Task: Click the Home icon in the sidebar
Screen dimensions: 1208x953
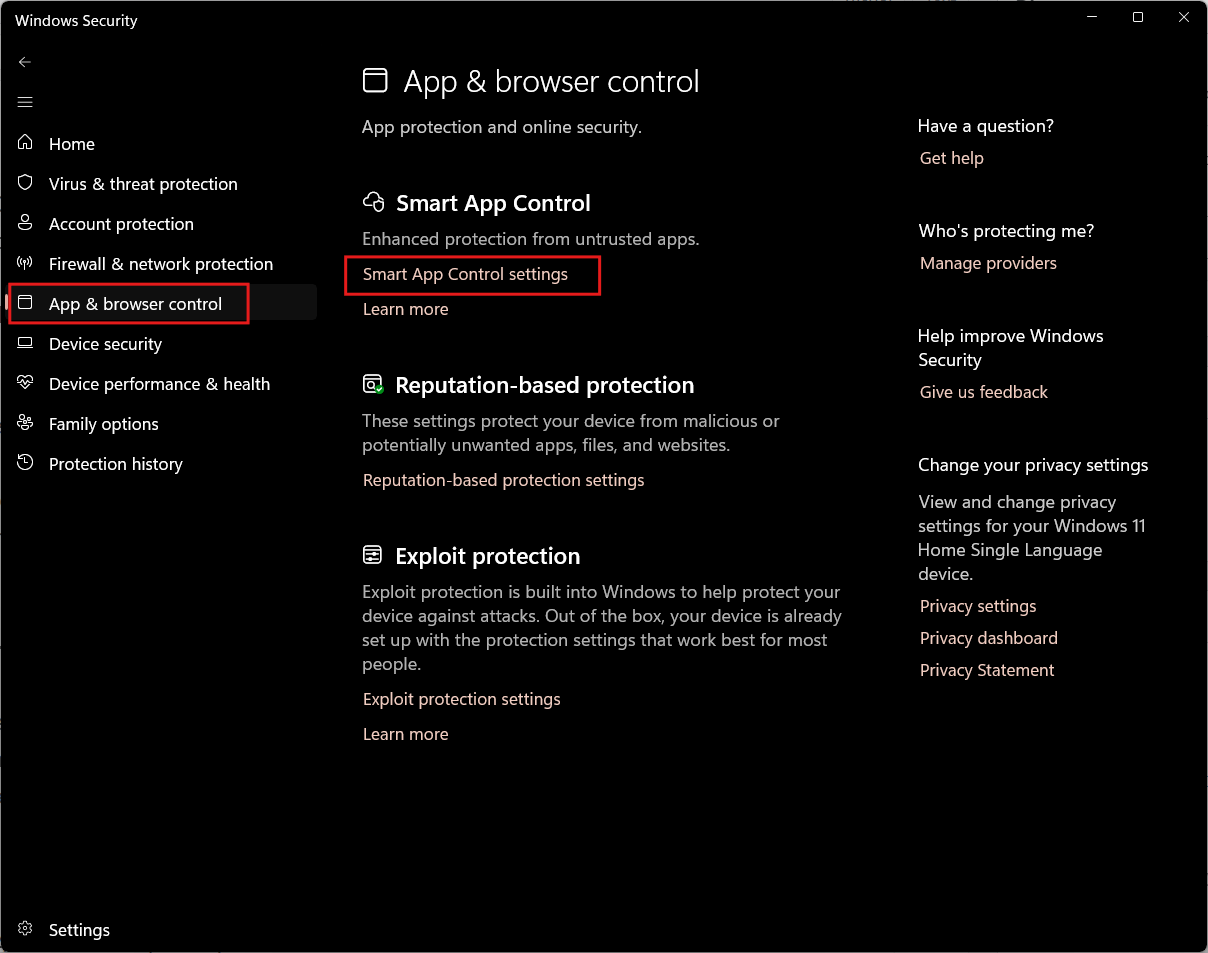Action: point(24,142)
